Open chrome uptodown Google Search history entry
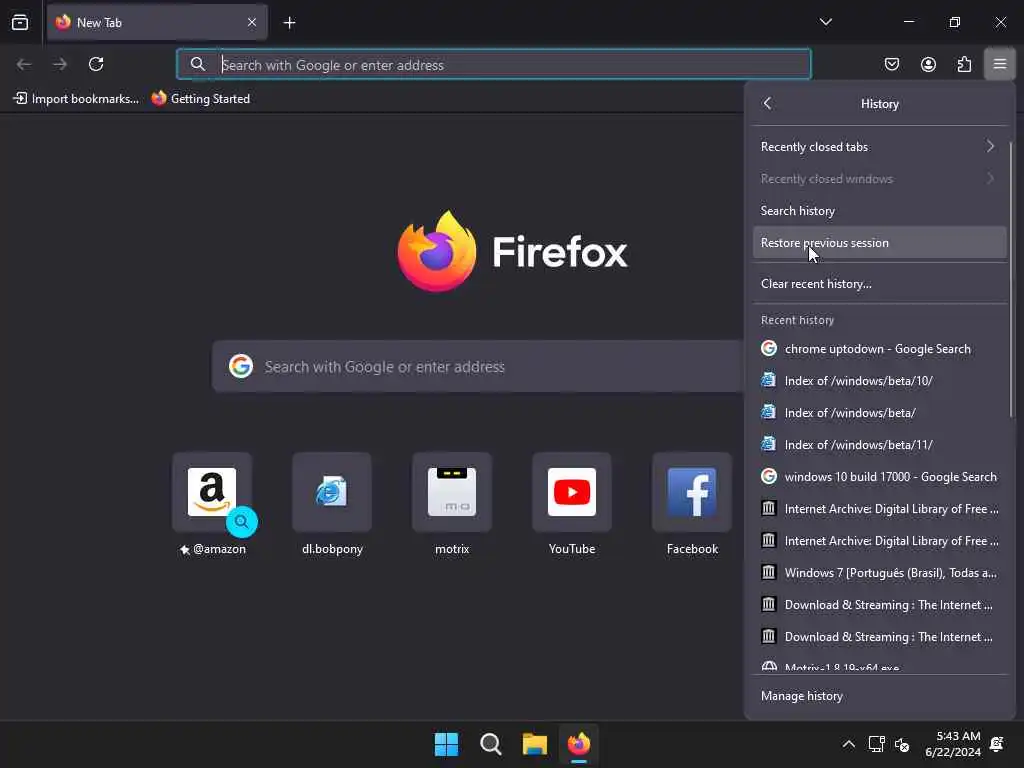Viewport: 1024px width, 768px height. [x=879, y=349]
